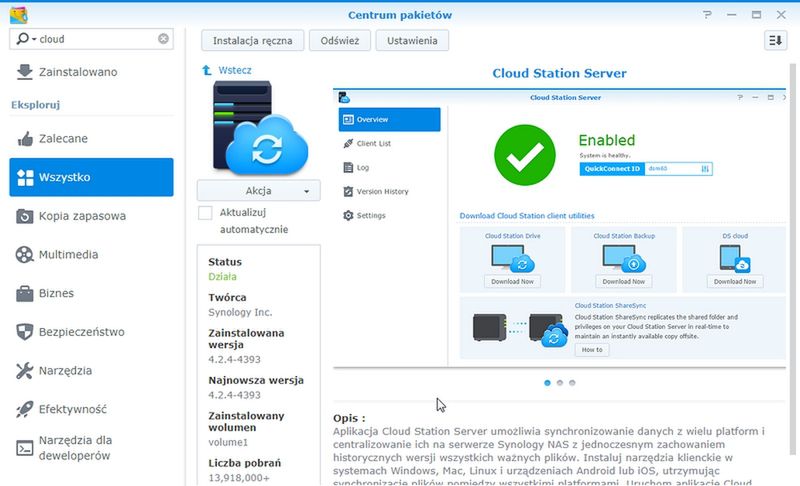Select the second screenshot carousel dot

click(560, 383)
